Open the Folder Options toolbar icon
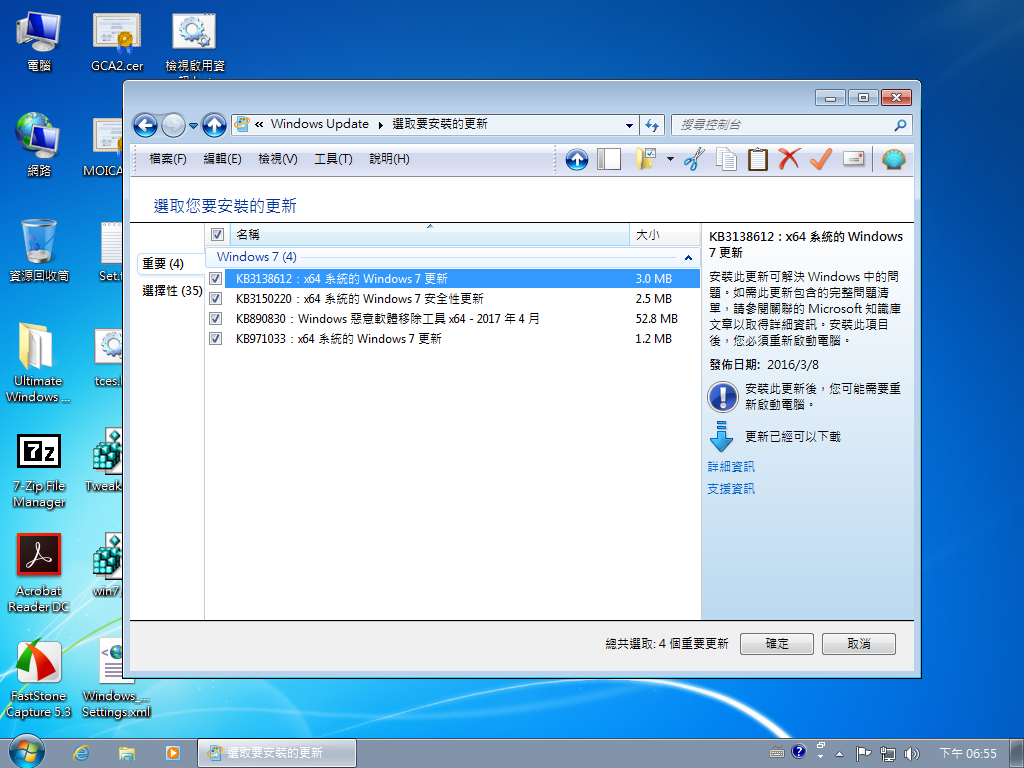1024x768 pixels. coord(647,159)
